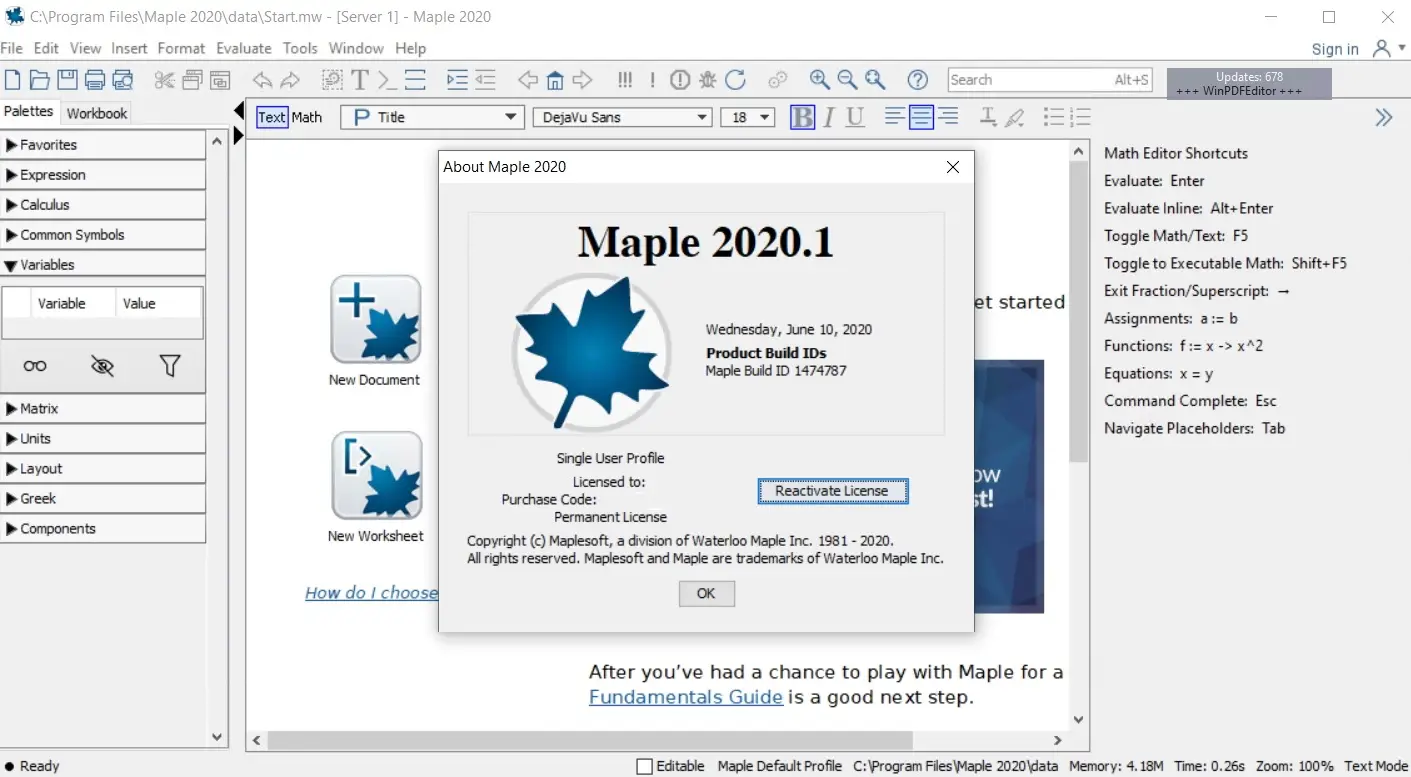The height and width of the screenshot is (777, 1411).
Task: Switch input to Math mode
Action: (307, 117)
